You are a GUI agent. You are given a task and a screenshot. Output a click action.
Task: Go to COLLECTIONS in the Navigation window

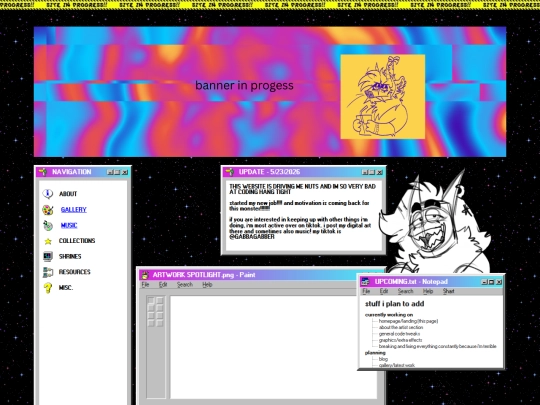(x=77, y=241)
